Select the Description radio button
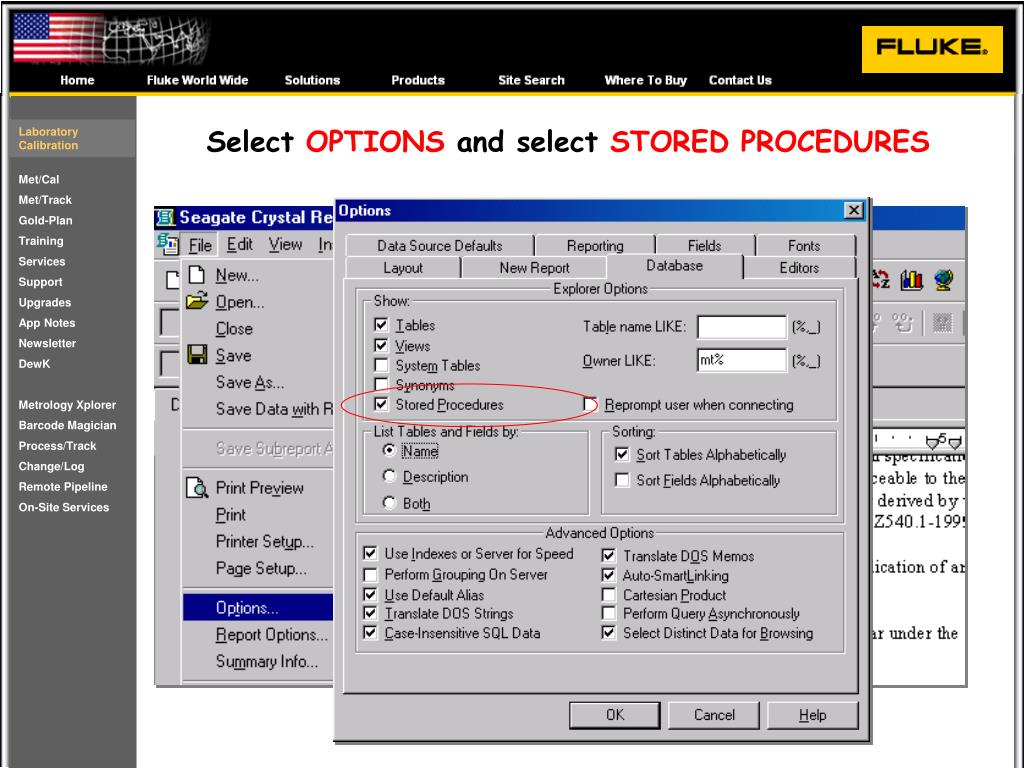The image size is (1024, 768). (x=389, y=476)
